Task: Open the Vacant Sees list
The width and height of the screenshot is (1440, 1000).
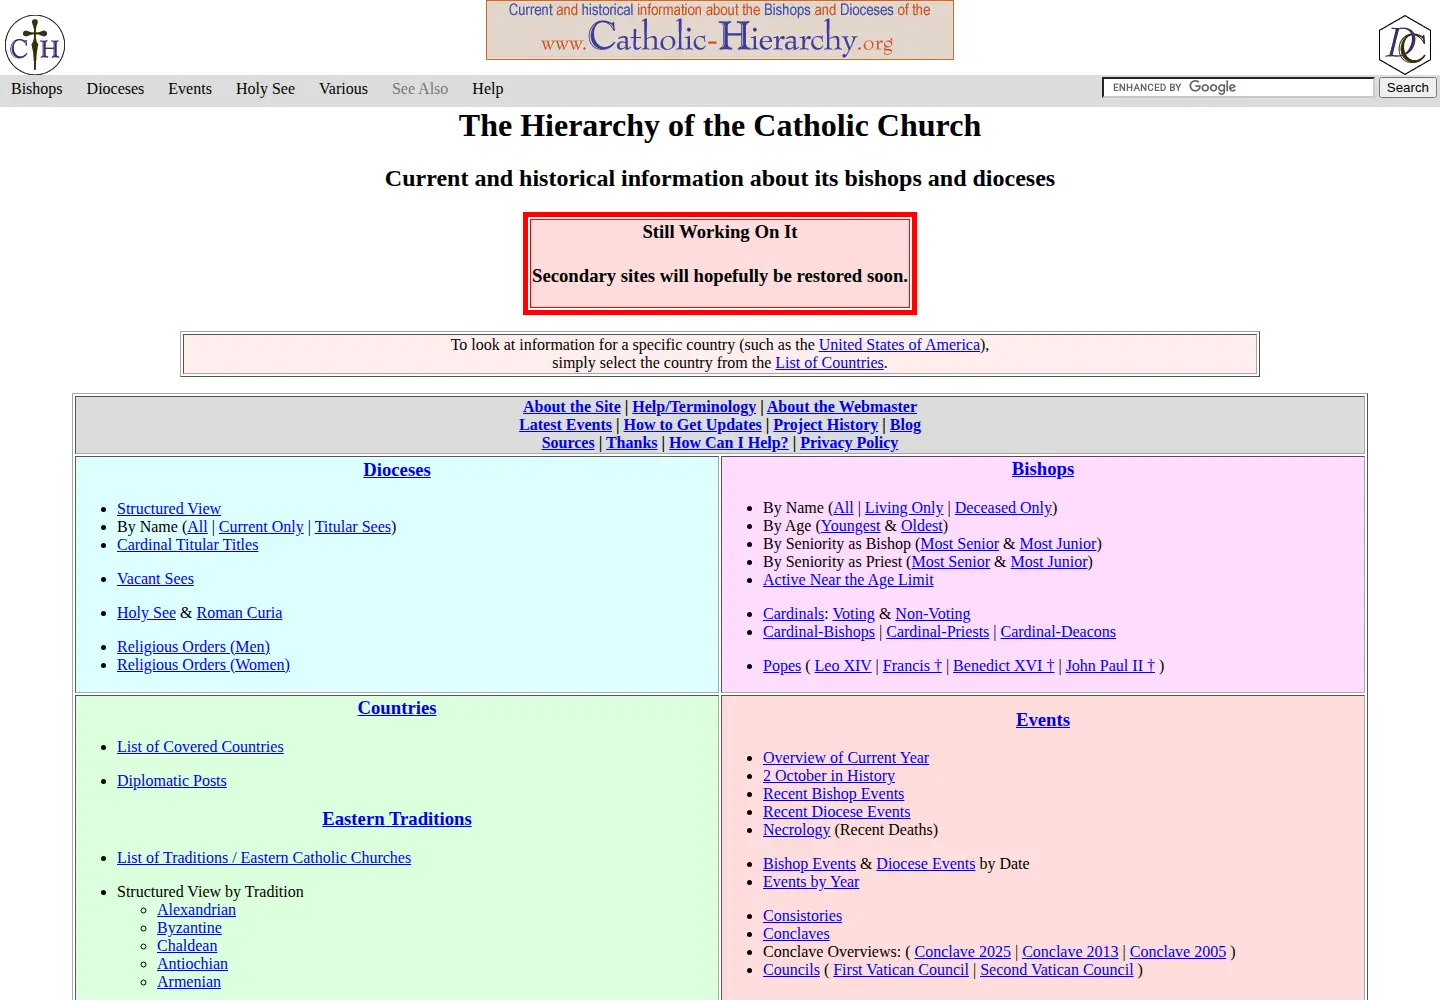Action: (x=155, y=579)
